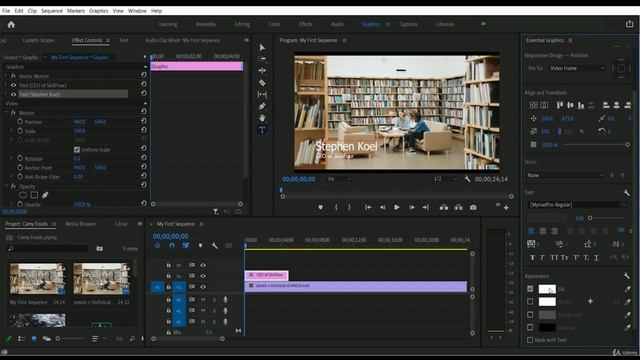Click the Essential Graphics opacity slider handle
Viewport: 640px width, 360px height.
click(627, 144)
